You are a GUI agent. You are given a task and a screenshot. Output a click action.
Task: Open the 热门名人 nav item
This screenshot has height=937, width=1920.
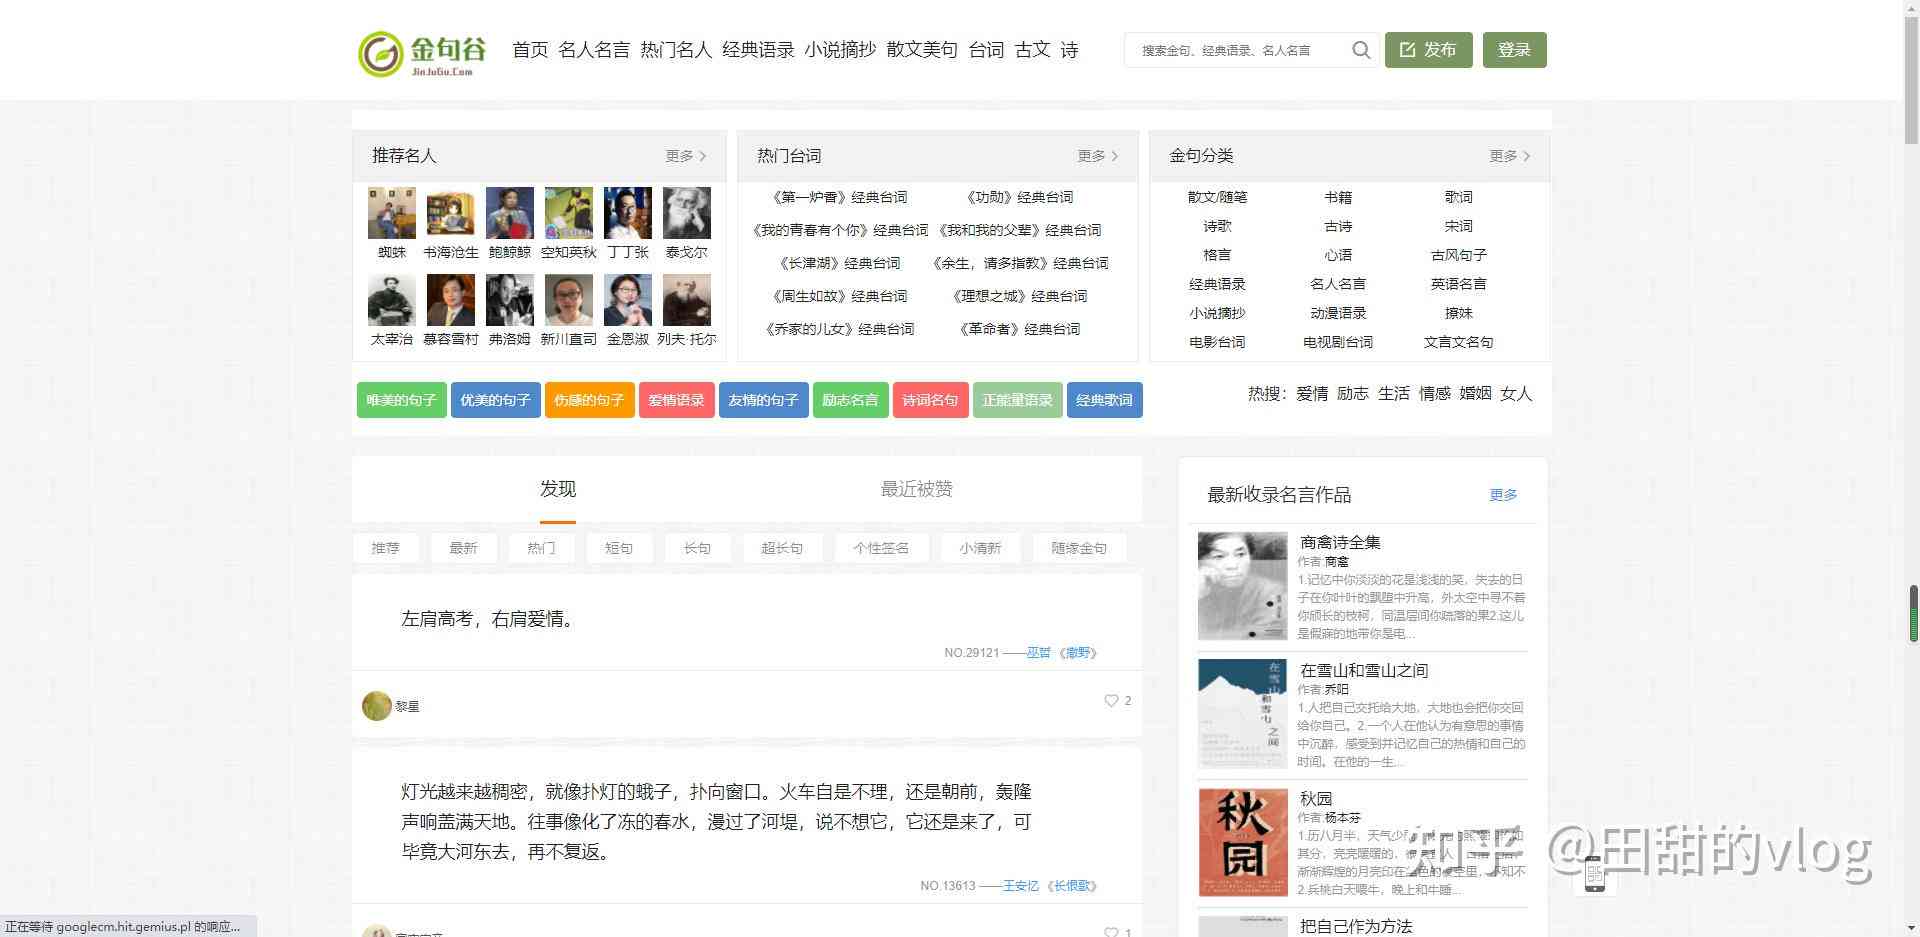tap(676, 50)
